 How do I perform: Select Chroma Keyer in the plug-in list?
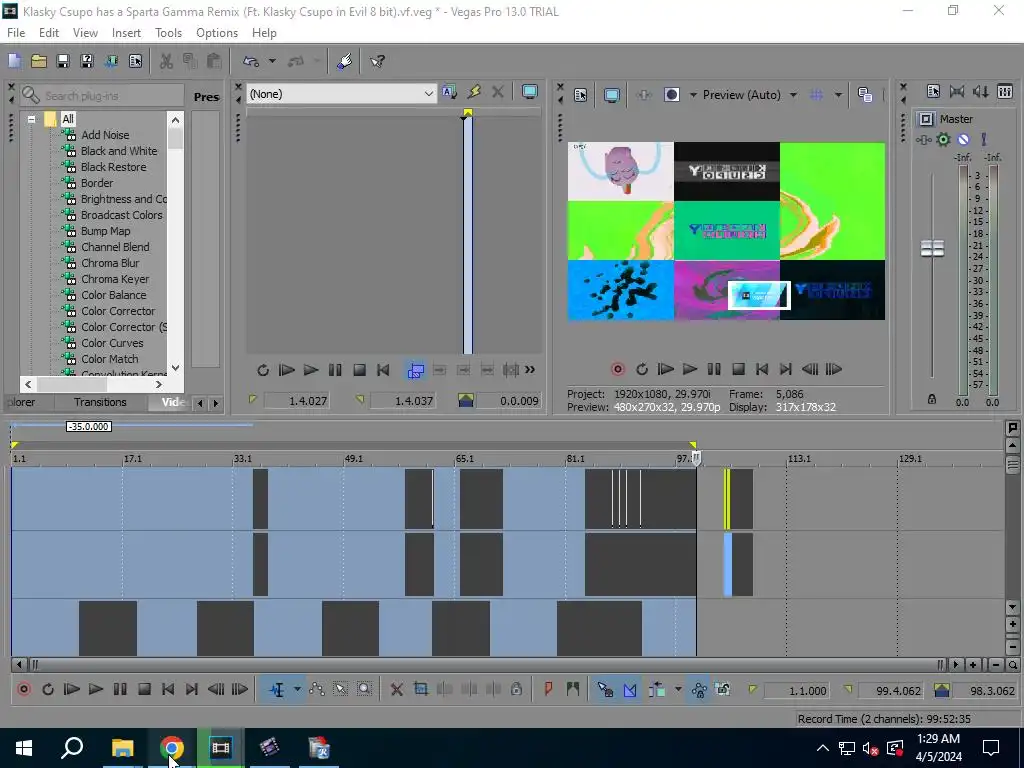115,279
